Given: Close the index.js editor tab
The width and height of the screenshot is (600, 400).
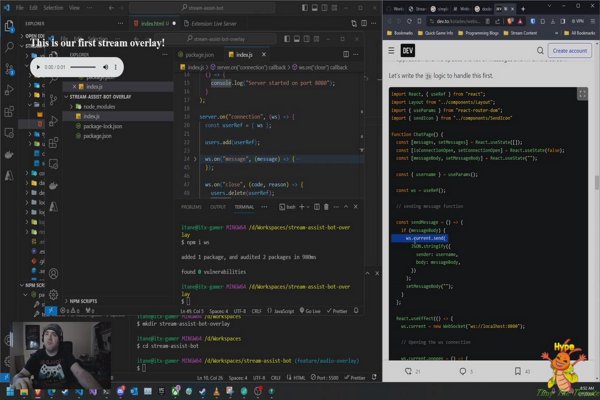Looking at the screenshot, I should pyautogui.click(x=264, y=54).
